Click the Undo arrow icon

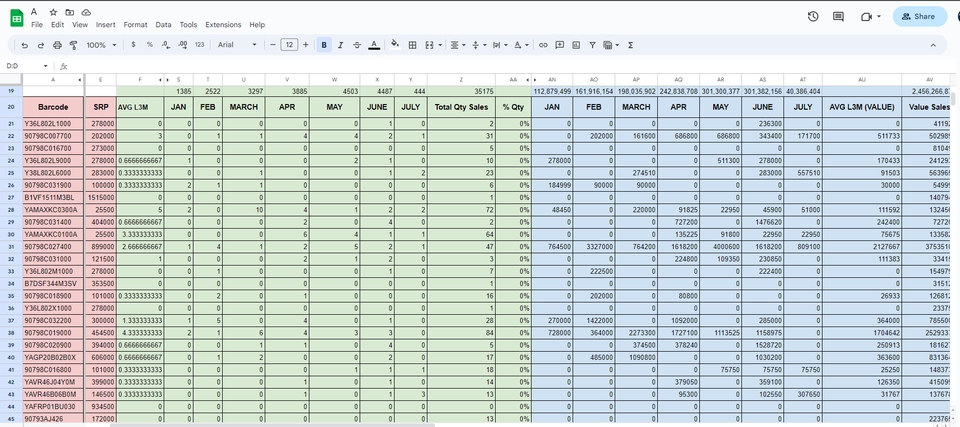[24, 45]
